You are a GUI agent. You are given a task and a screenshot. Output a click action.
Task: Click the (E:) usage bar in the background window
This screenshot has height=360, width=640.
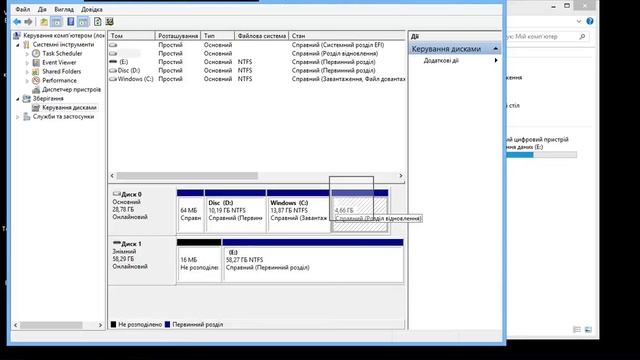[x=541, y=155]
